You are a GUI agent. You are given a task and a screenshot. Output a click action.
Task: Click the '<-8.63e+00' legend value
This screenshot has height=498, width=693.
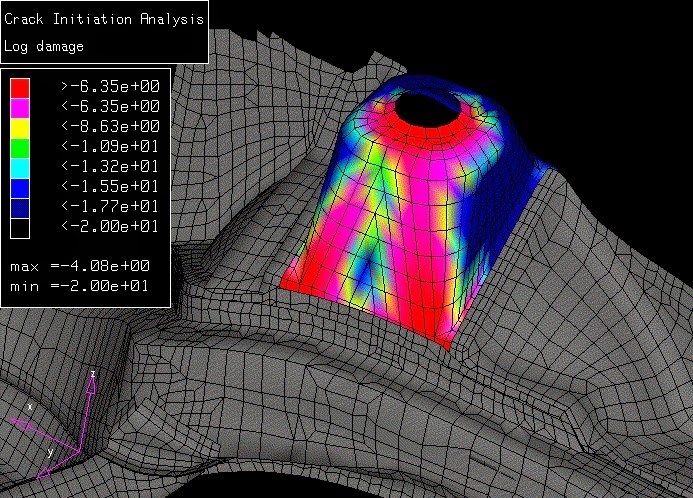click(110, 126)
